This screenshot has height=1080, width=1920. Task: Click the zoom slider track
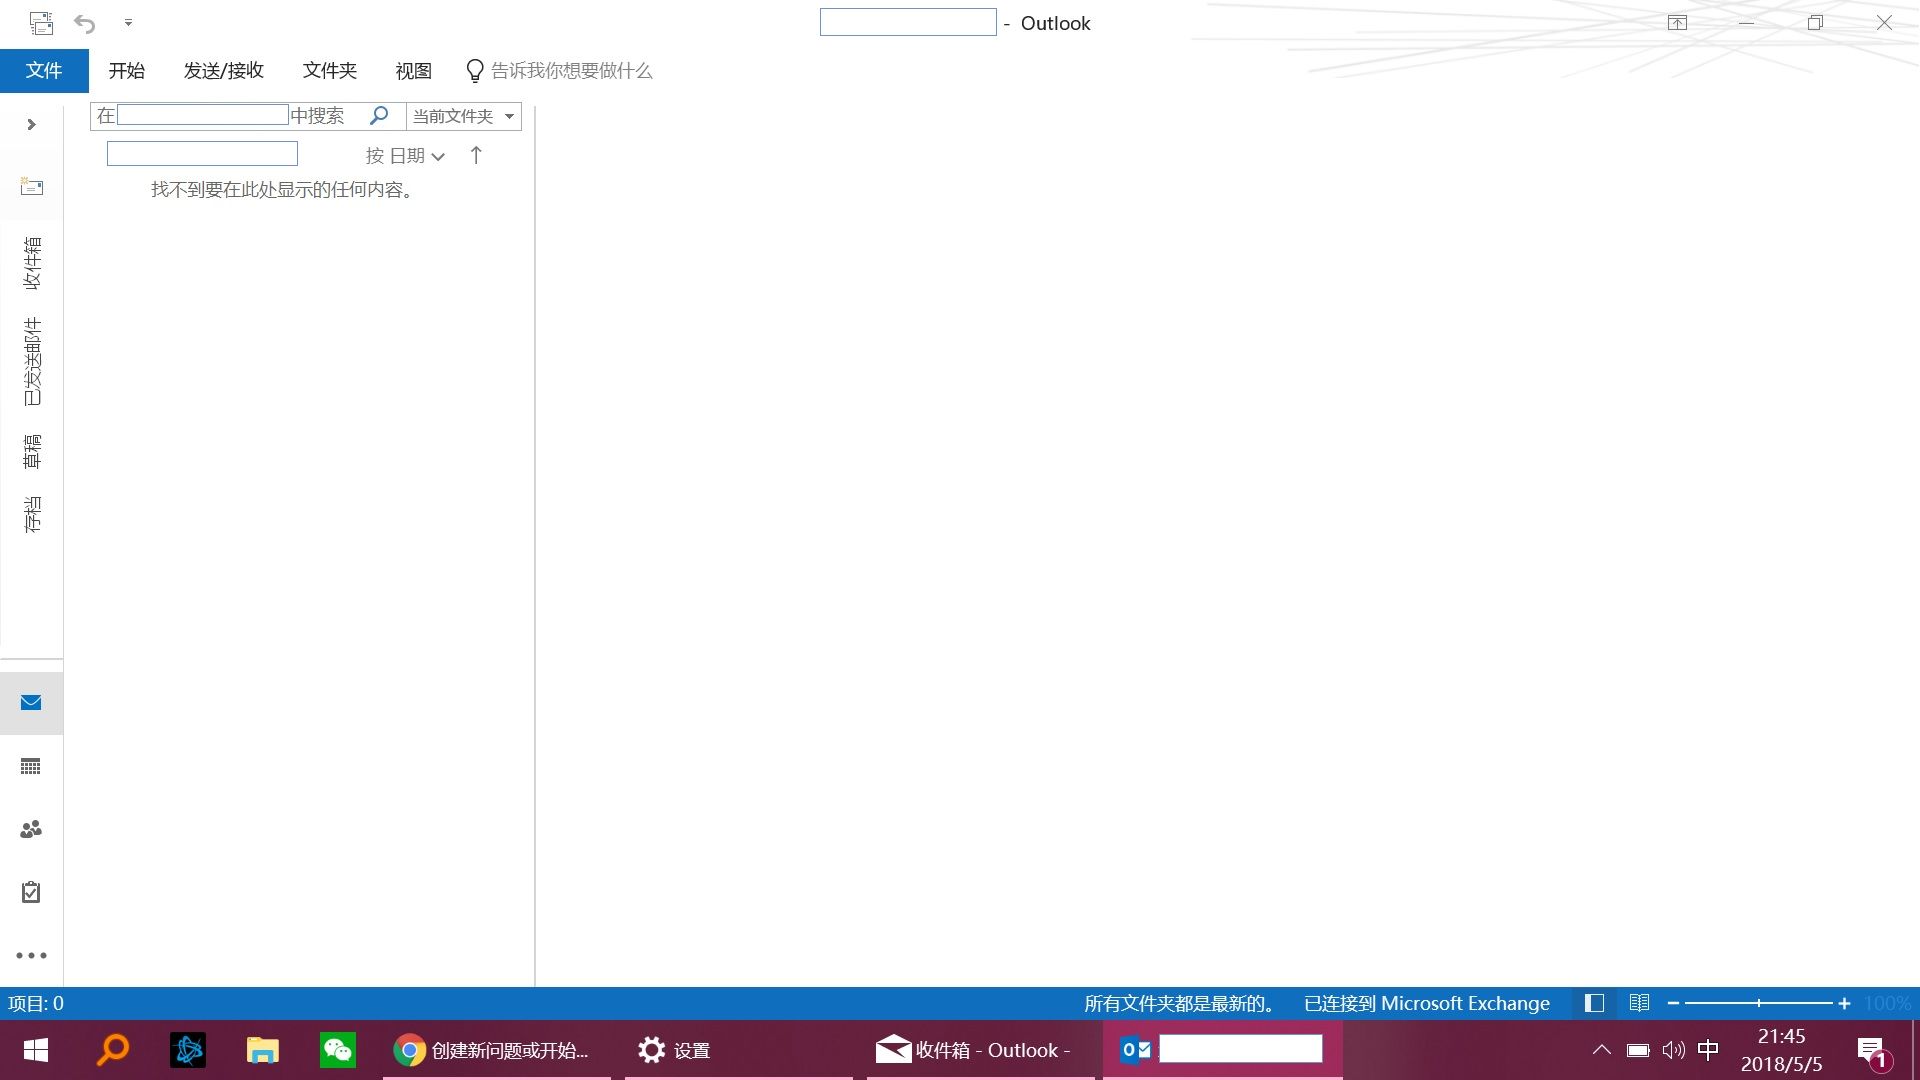1759,1003
